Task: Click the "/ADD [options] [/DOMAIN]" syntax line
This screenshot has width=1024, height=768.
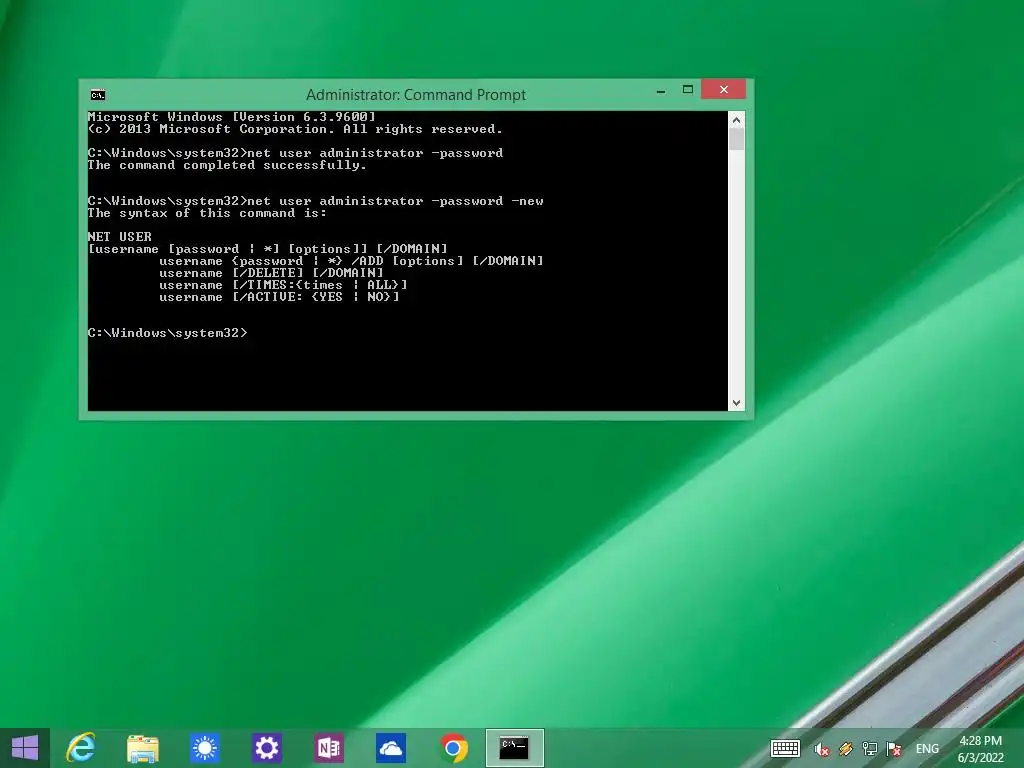Action: coord(351,261)
